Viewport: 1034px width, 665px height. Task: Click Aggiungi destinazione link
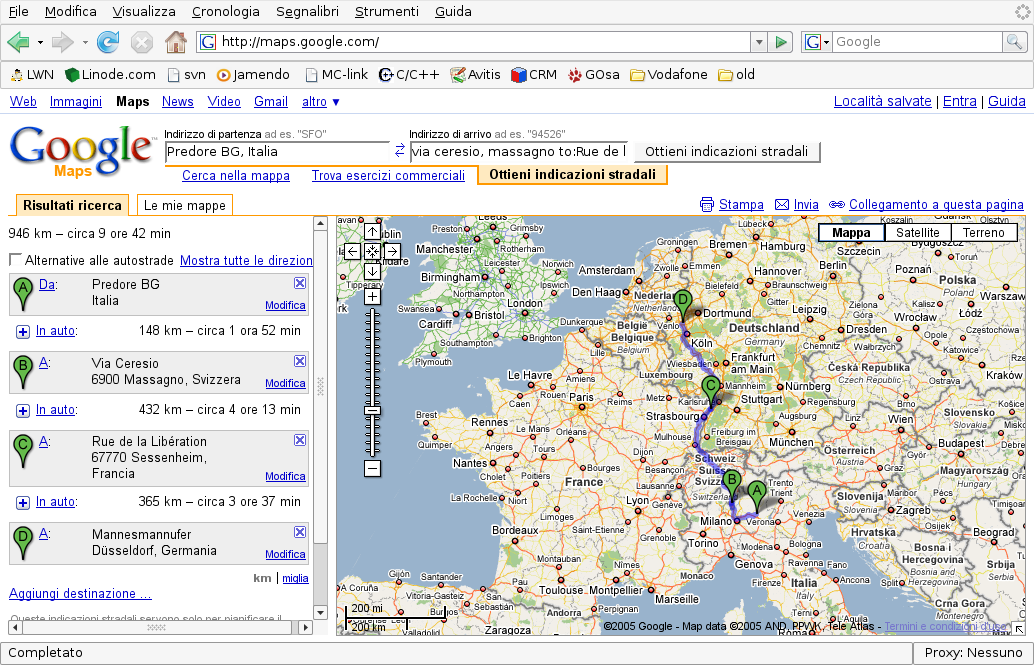point(80,593)
